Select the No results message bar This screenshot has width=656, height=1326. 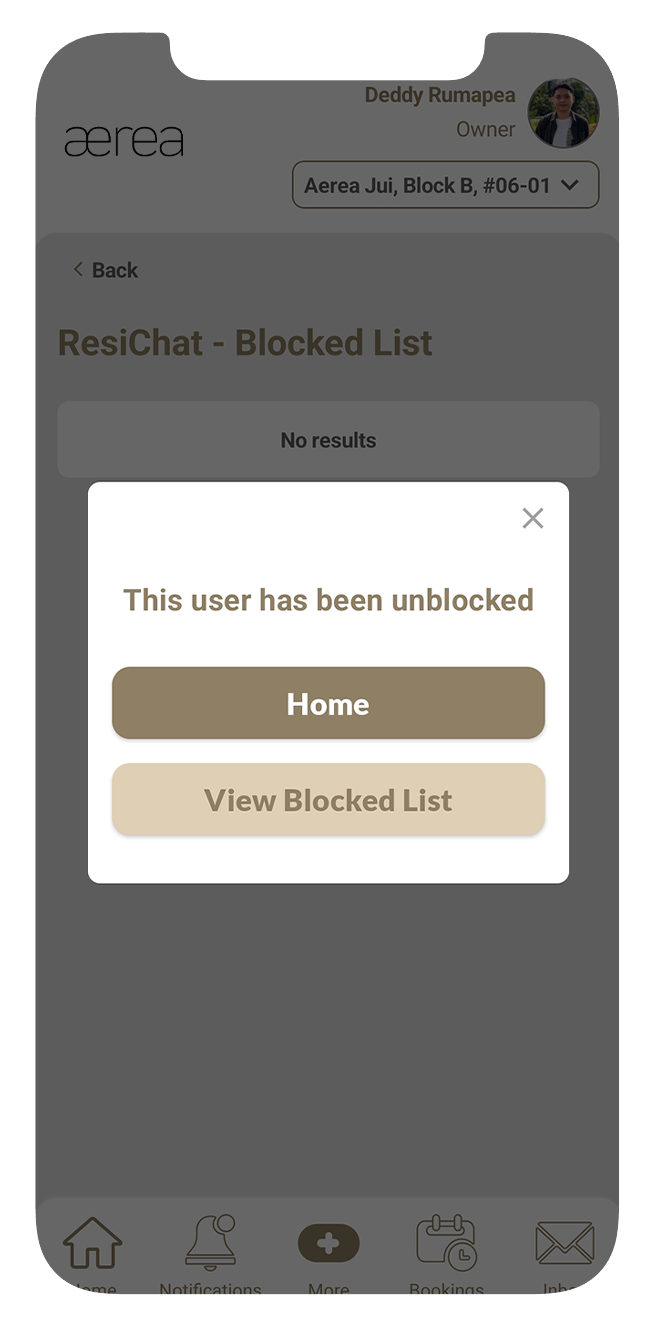(328, 440)
